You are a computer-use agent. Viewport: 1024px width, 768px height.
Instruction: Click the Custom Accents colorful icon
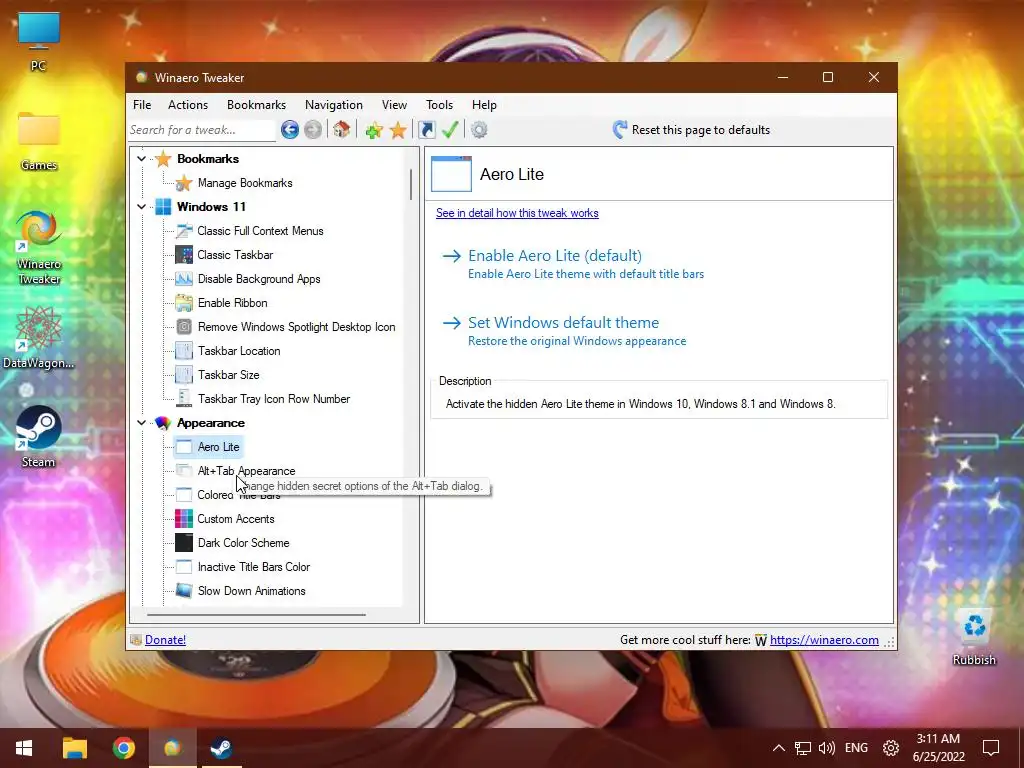[x=184, y=519]
